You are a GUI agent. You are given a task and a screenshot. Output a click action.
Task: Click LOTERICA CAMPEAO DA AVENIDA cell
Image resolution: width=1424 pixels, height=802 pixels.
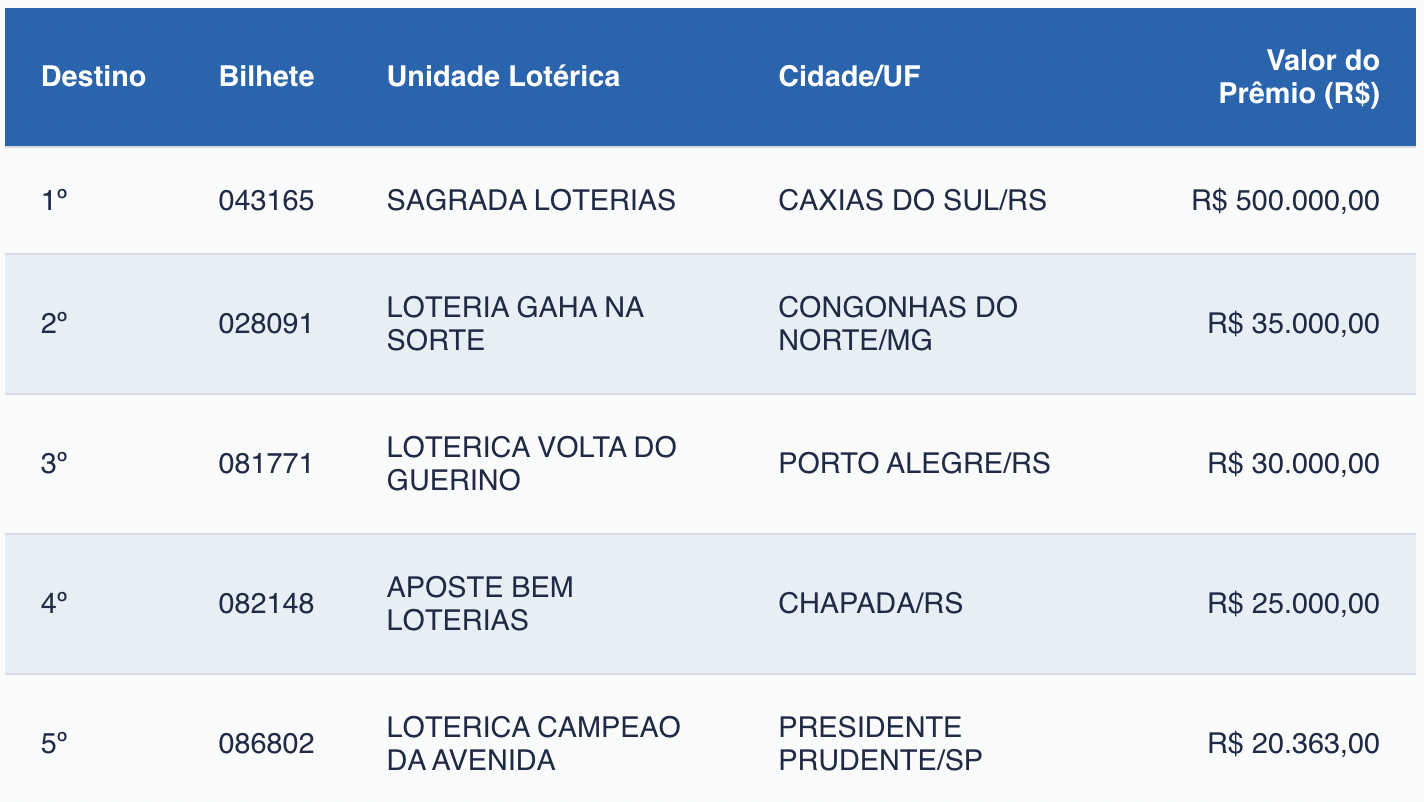tap(533, 744)
